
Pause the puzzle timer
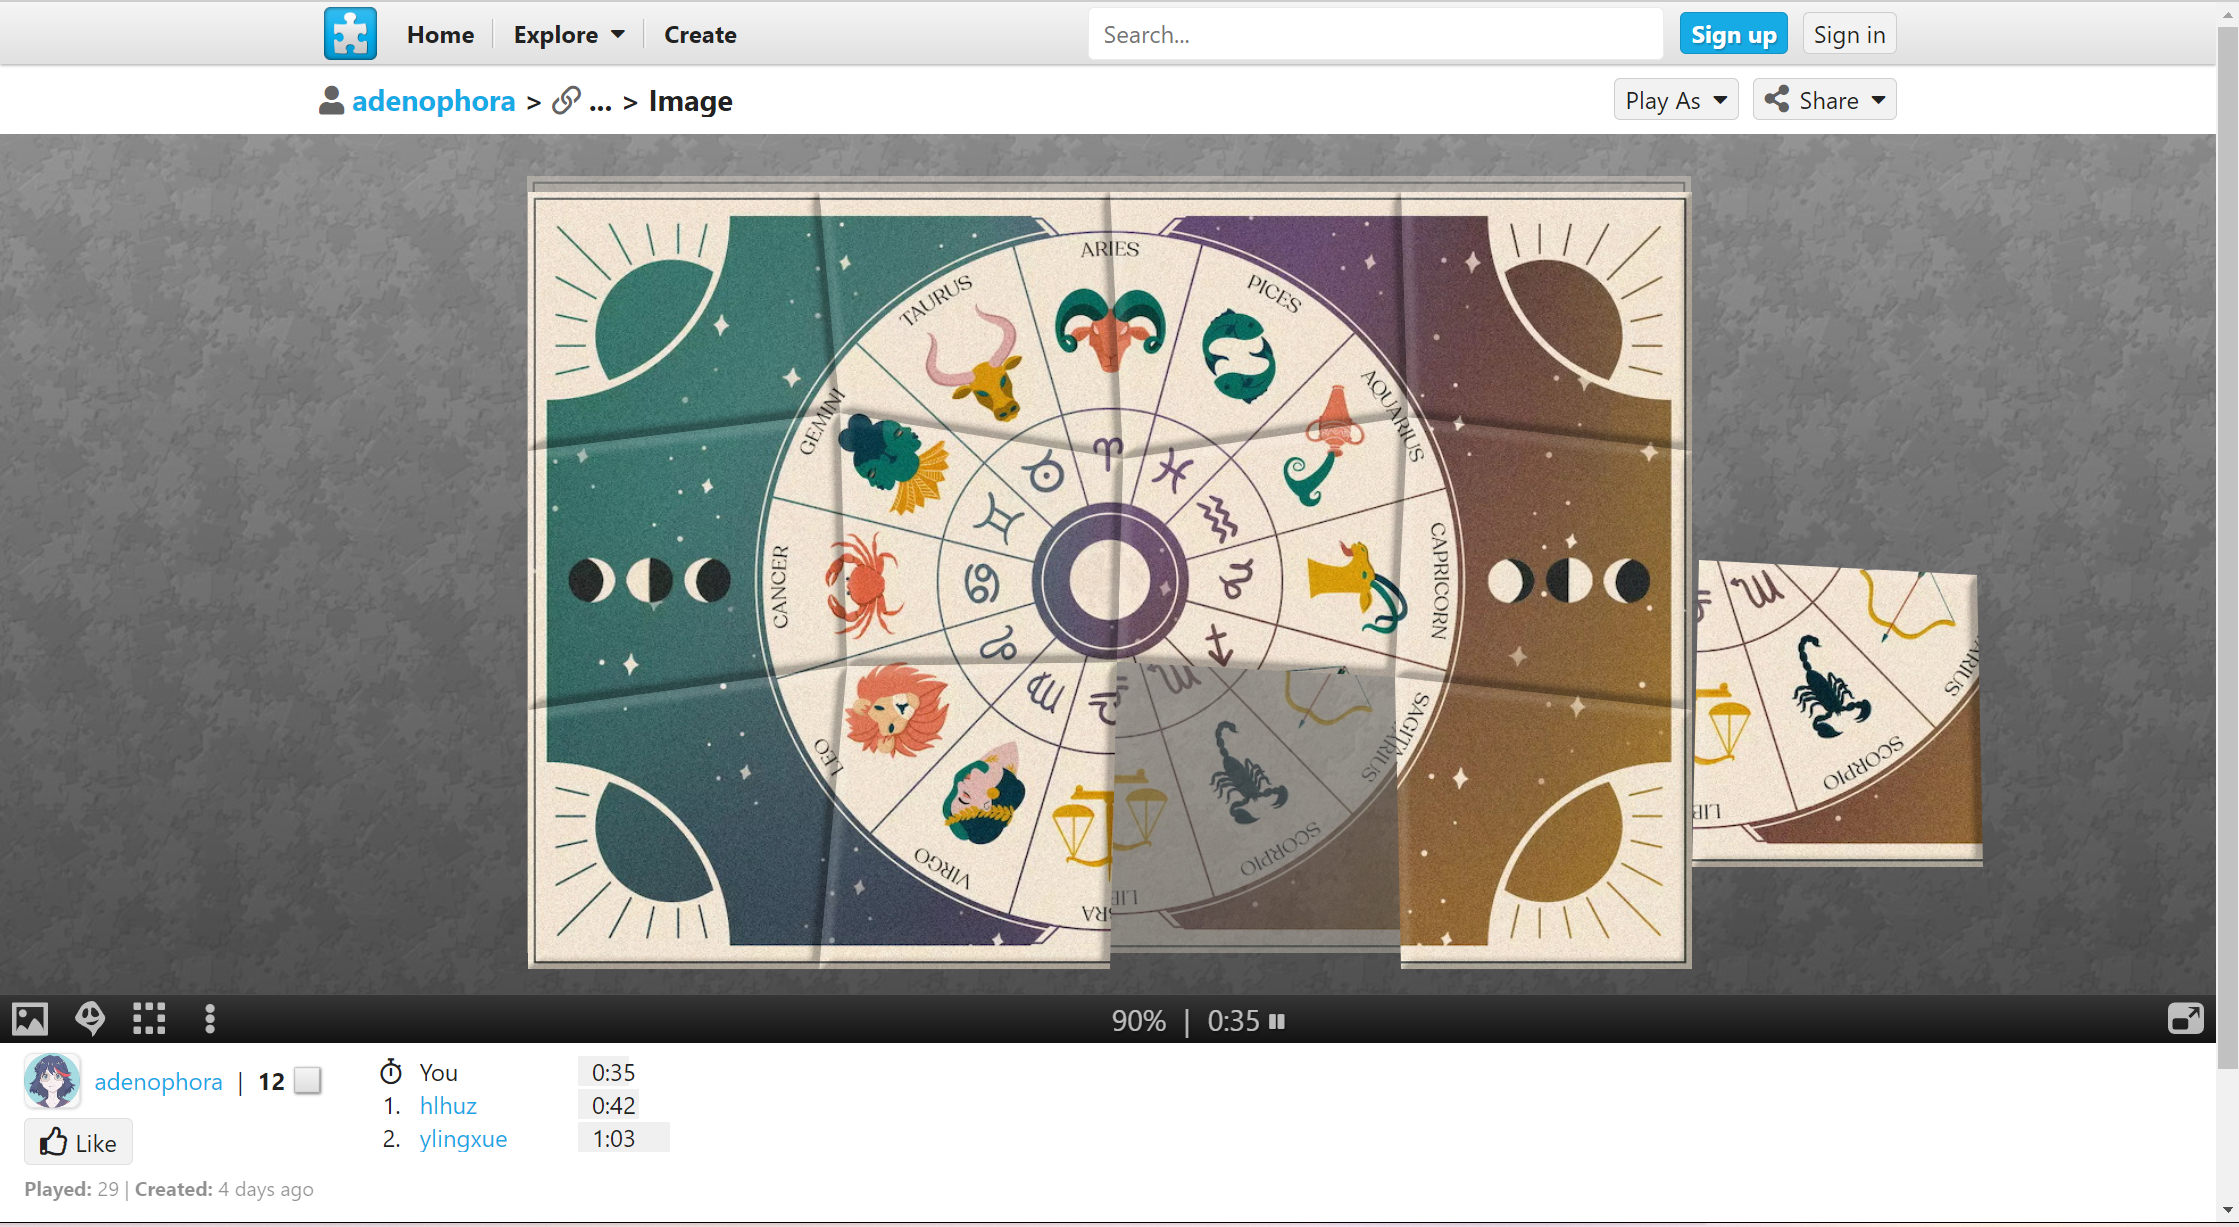click(x=1277, y=1021)
